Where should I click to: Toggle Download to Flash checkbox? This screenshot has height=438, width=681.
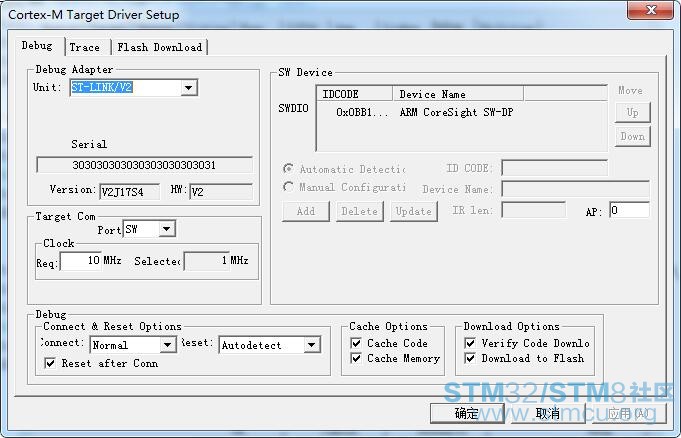point(470,358)
